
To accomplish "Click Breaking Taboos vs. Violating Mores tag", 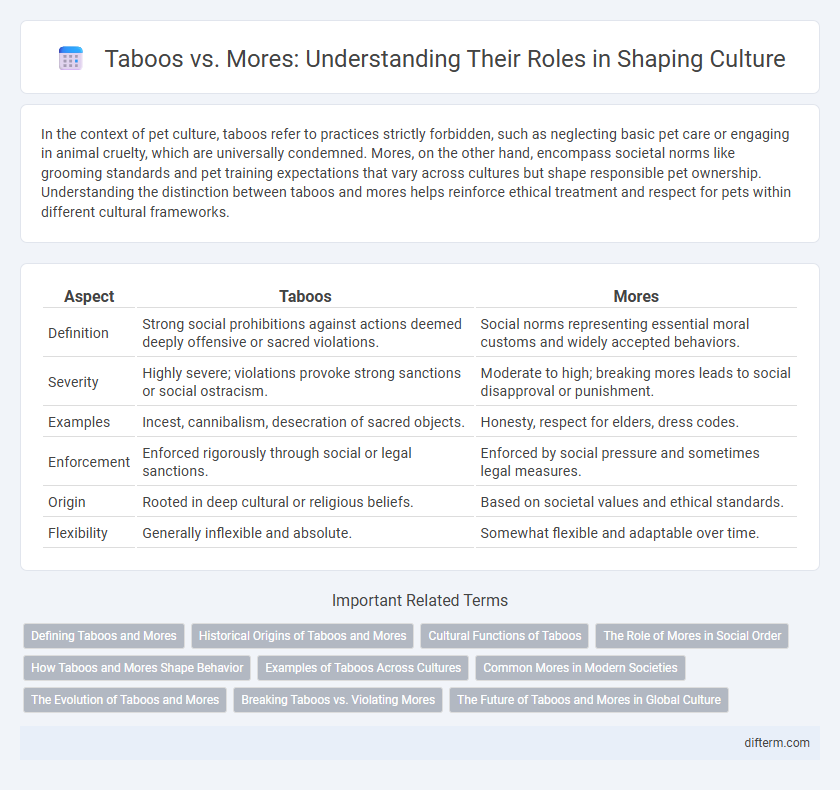I will pyautogui.click(x=338, y=700).
